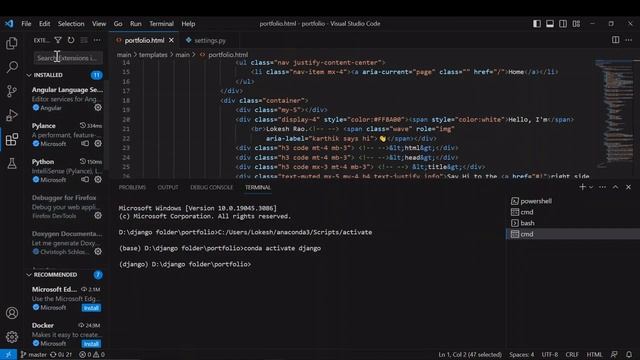Maximize the terminal panel with chevron up

(616, 187)
